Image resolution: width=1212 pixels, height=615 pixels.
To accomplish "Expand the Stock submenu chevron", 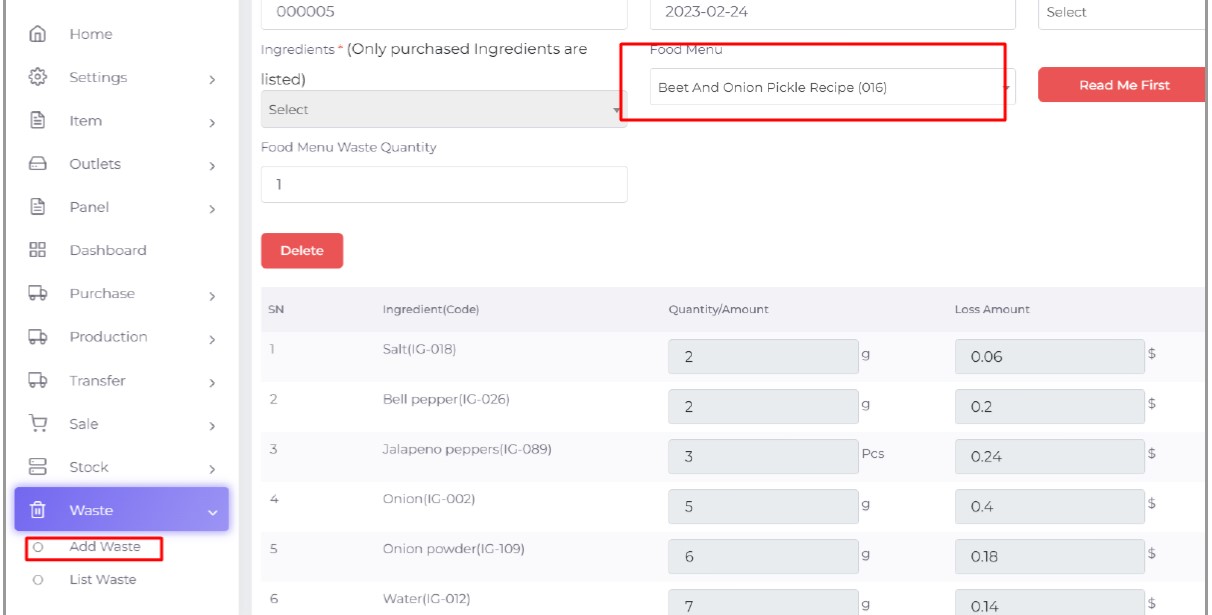I will pyautogui.click(x=212, y=469).
